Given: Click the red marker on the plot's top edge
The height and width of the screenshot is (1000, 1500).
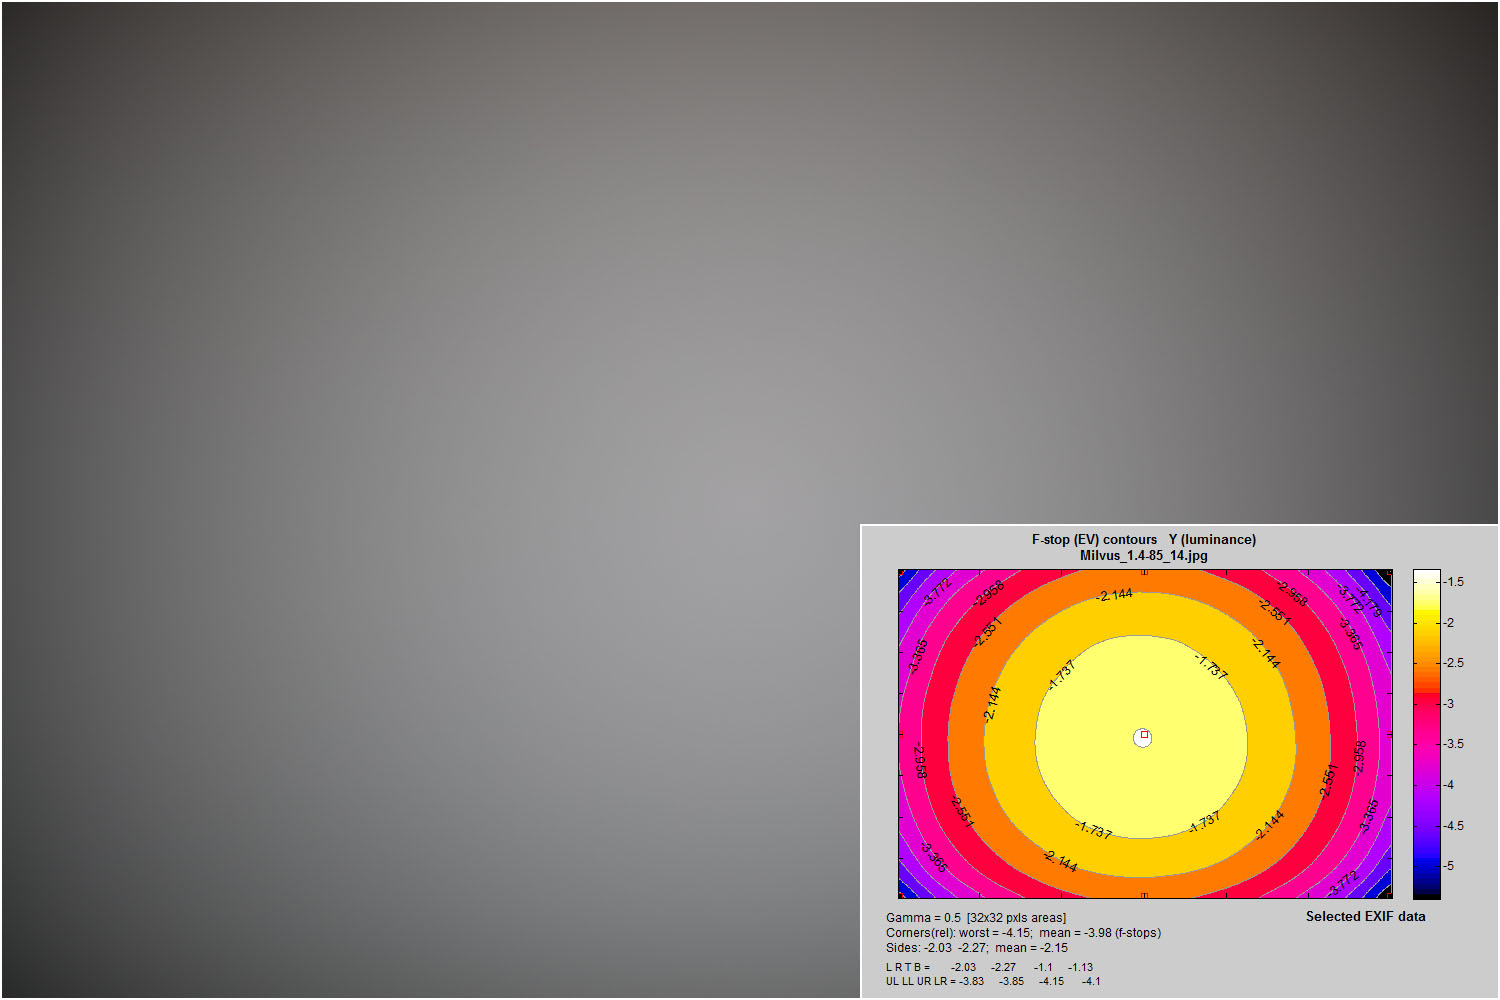Looking at the screenshot, I should 1144,572.
